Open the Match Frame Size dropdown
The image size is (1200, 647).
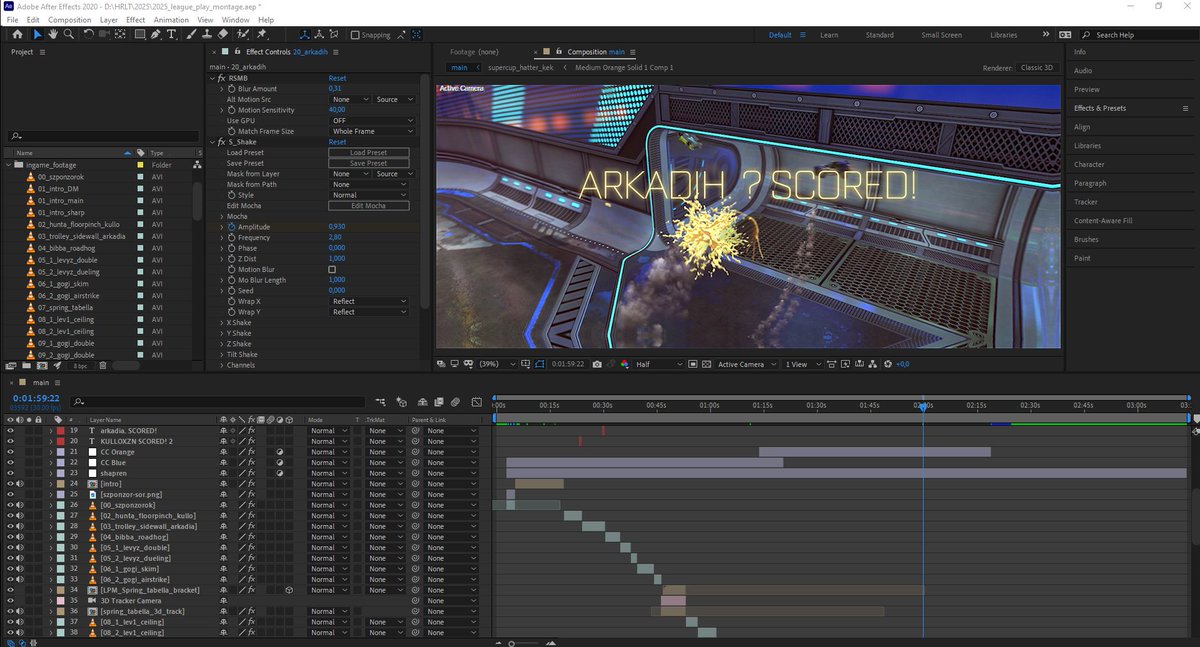pyautogui.click(x=371, y=131)
